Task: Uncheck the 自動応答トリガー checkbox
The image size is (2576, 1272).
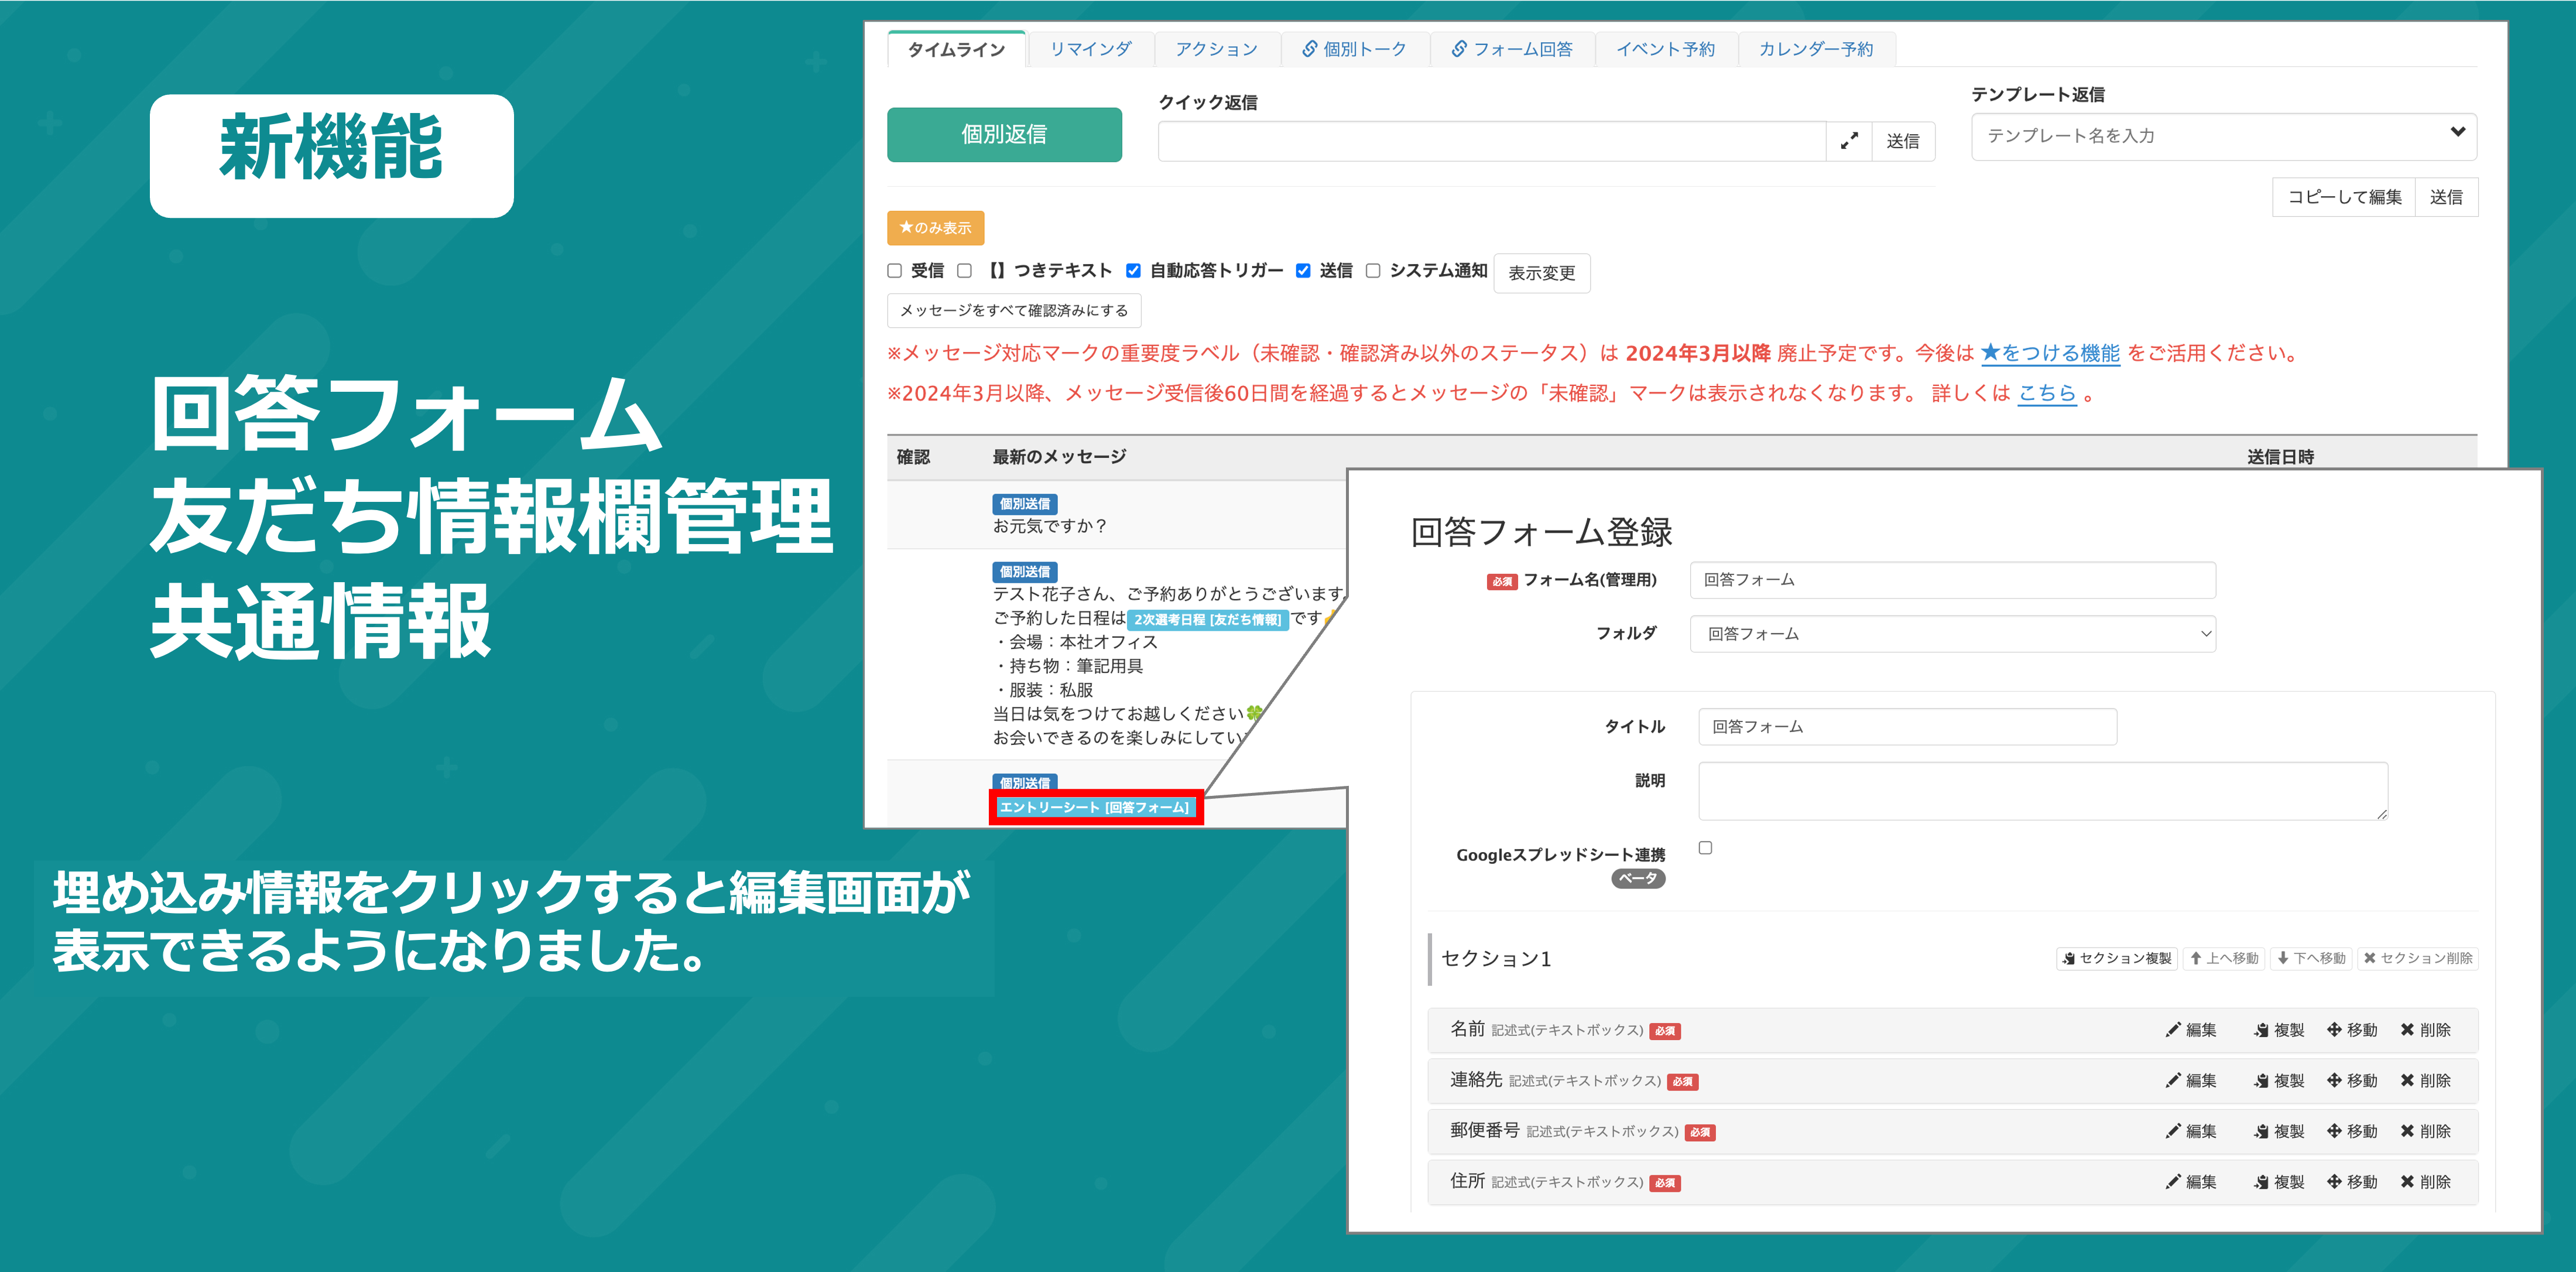Action: pyautogui.click(x=1133, y=271)
